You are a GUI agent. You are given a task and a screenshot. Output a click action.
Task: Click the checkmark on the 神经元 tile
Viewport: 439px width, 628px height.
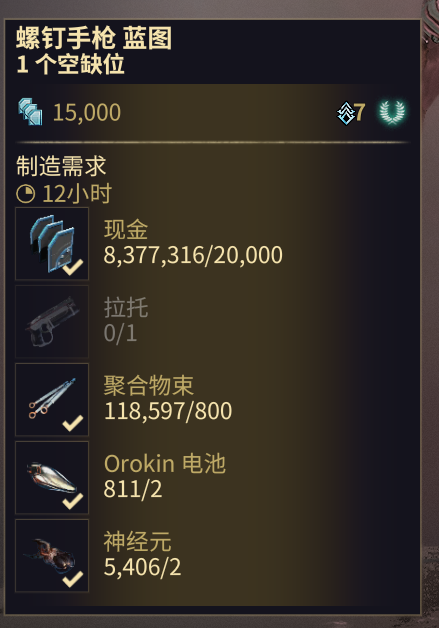[x=73, y=579]
